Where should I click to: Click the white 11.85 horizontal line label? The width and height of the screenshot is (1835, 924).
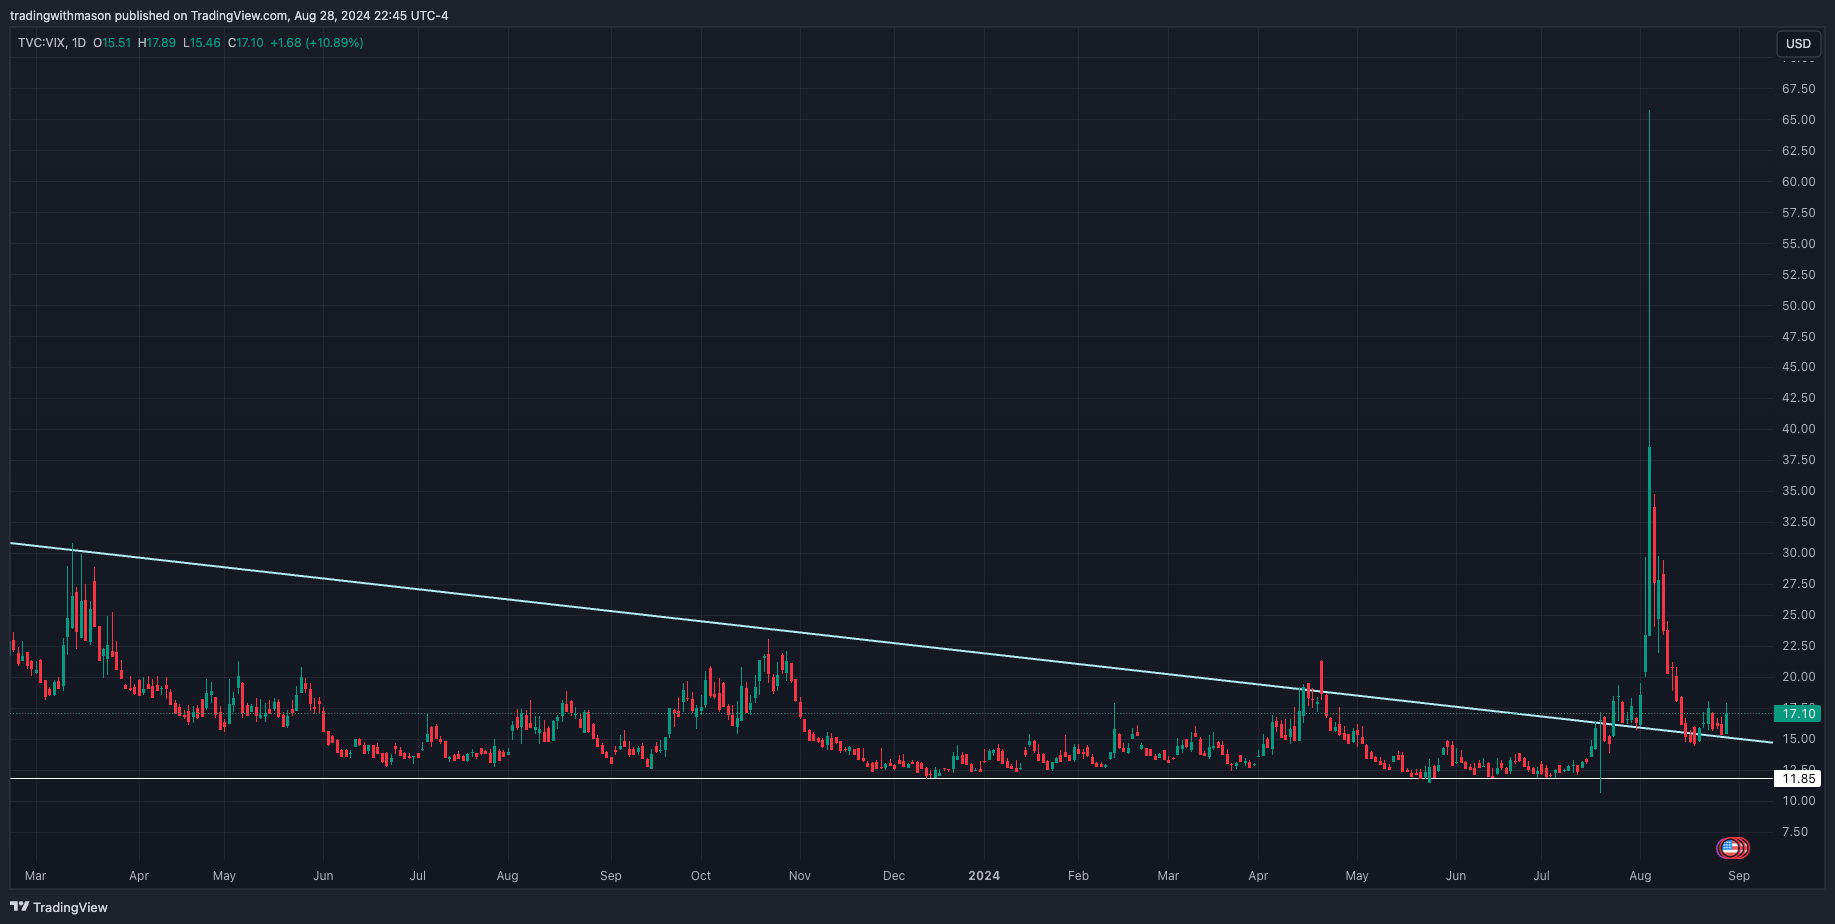[1797, 778]
